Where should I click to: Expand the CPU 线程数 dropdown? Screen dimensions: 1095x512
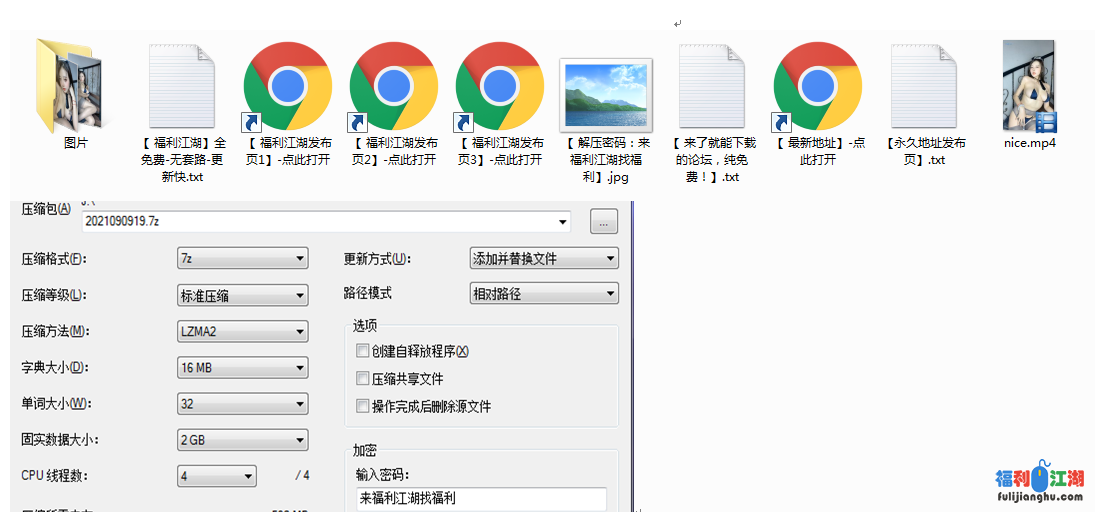click(217, 476)
